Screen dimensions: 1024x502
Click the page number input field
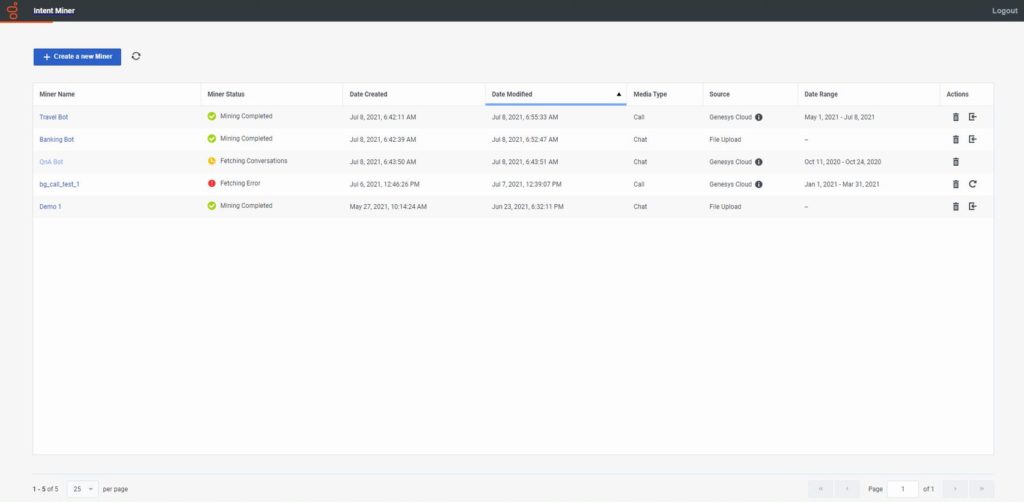(x=903, y=488)
